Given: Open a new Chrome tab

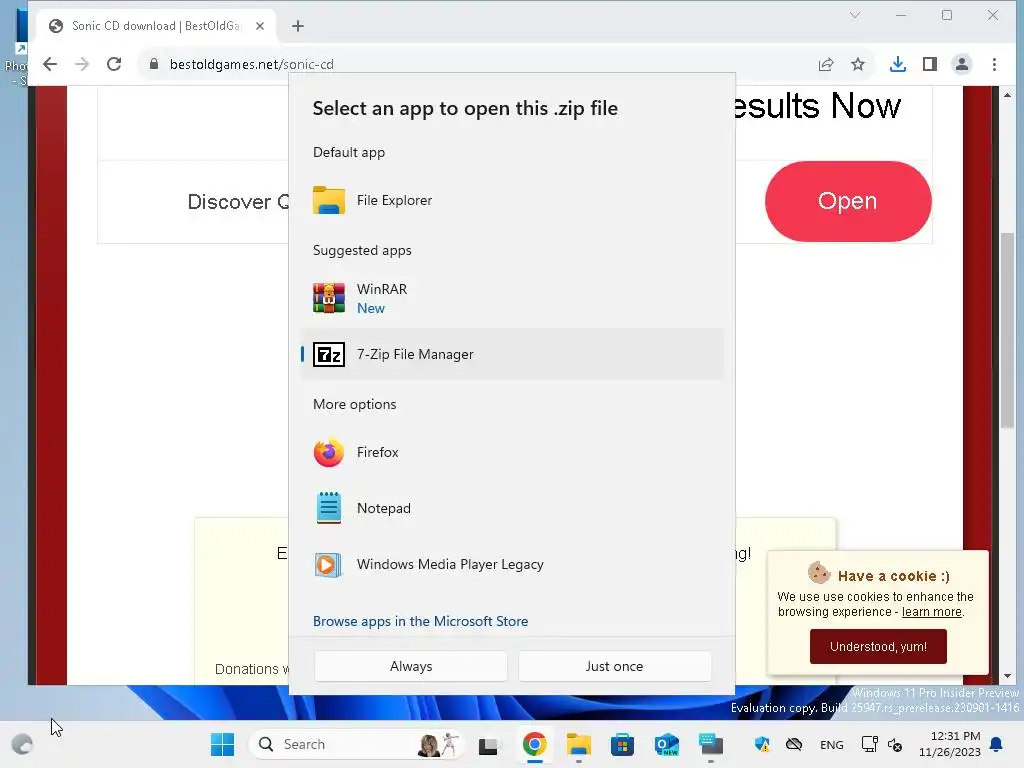Looking at the screenshot, I should click(298, 26).
